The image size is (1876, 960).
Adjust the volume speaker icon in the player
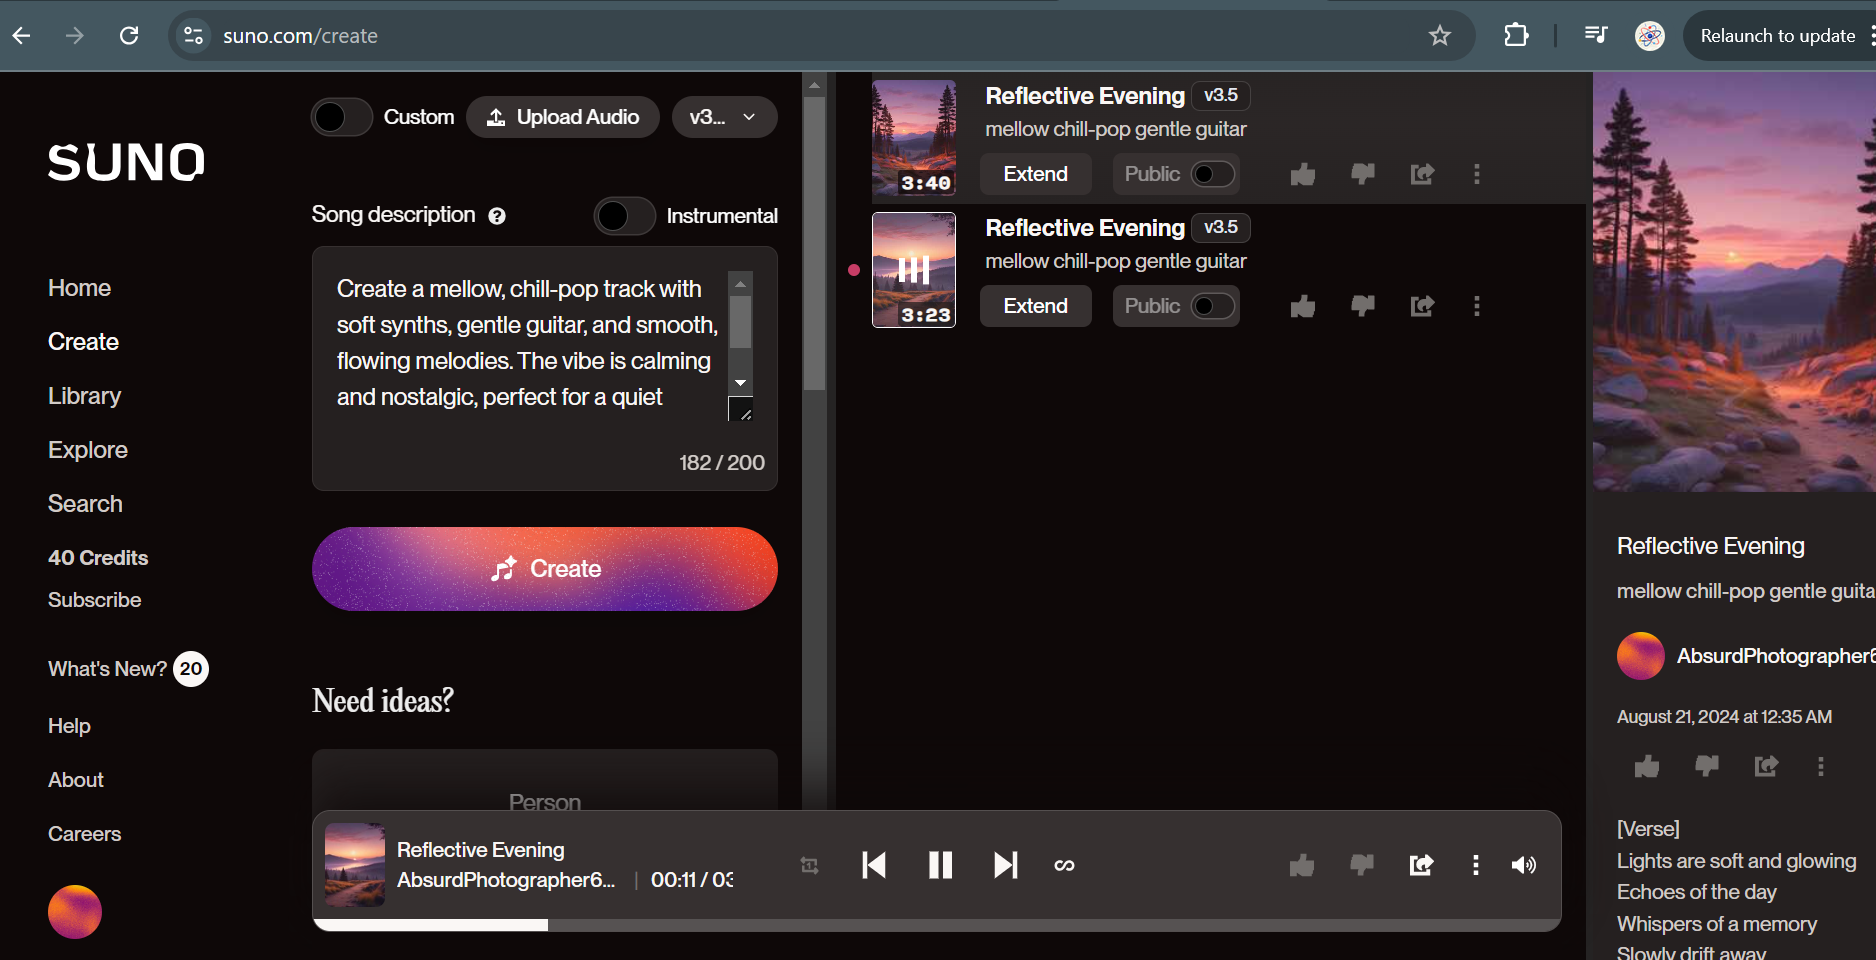click(1523, 865)
